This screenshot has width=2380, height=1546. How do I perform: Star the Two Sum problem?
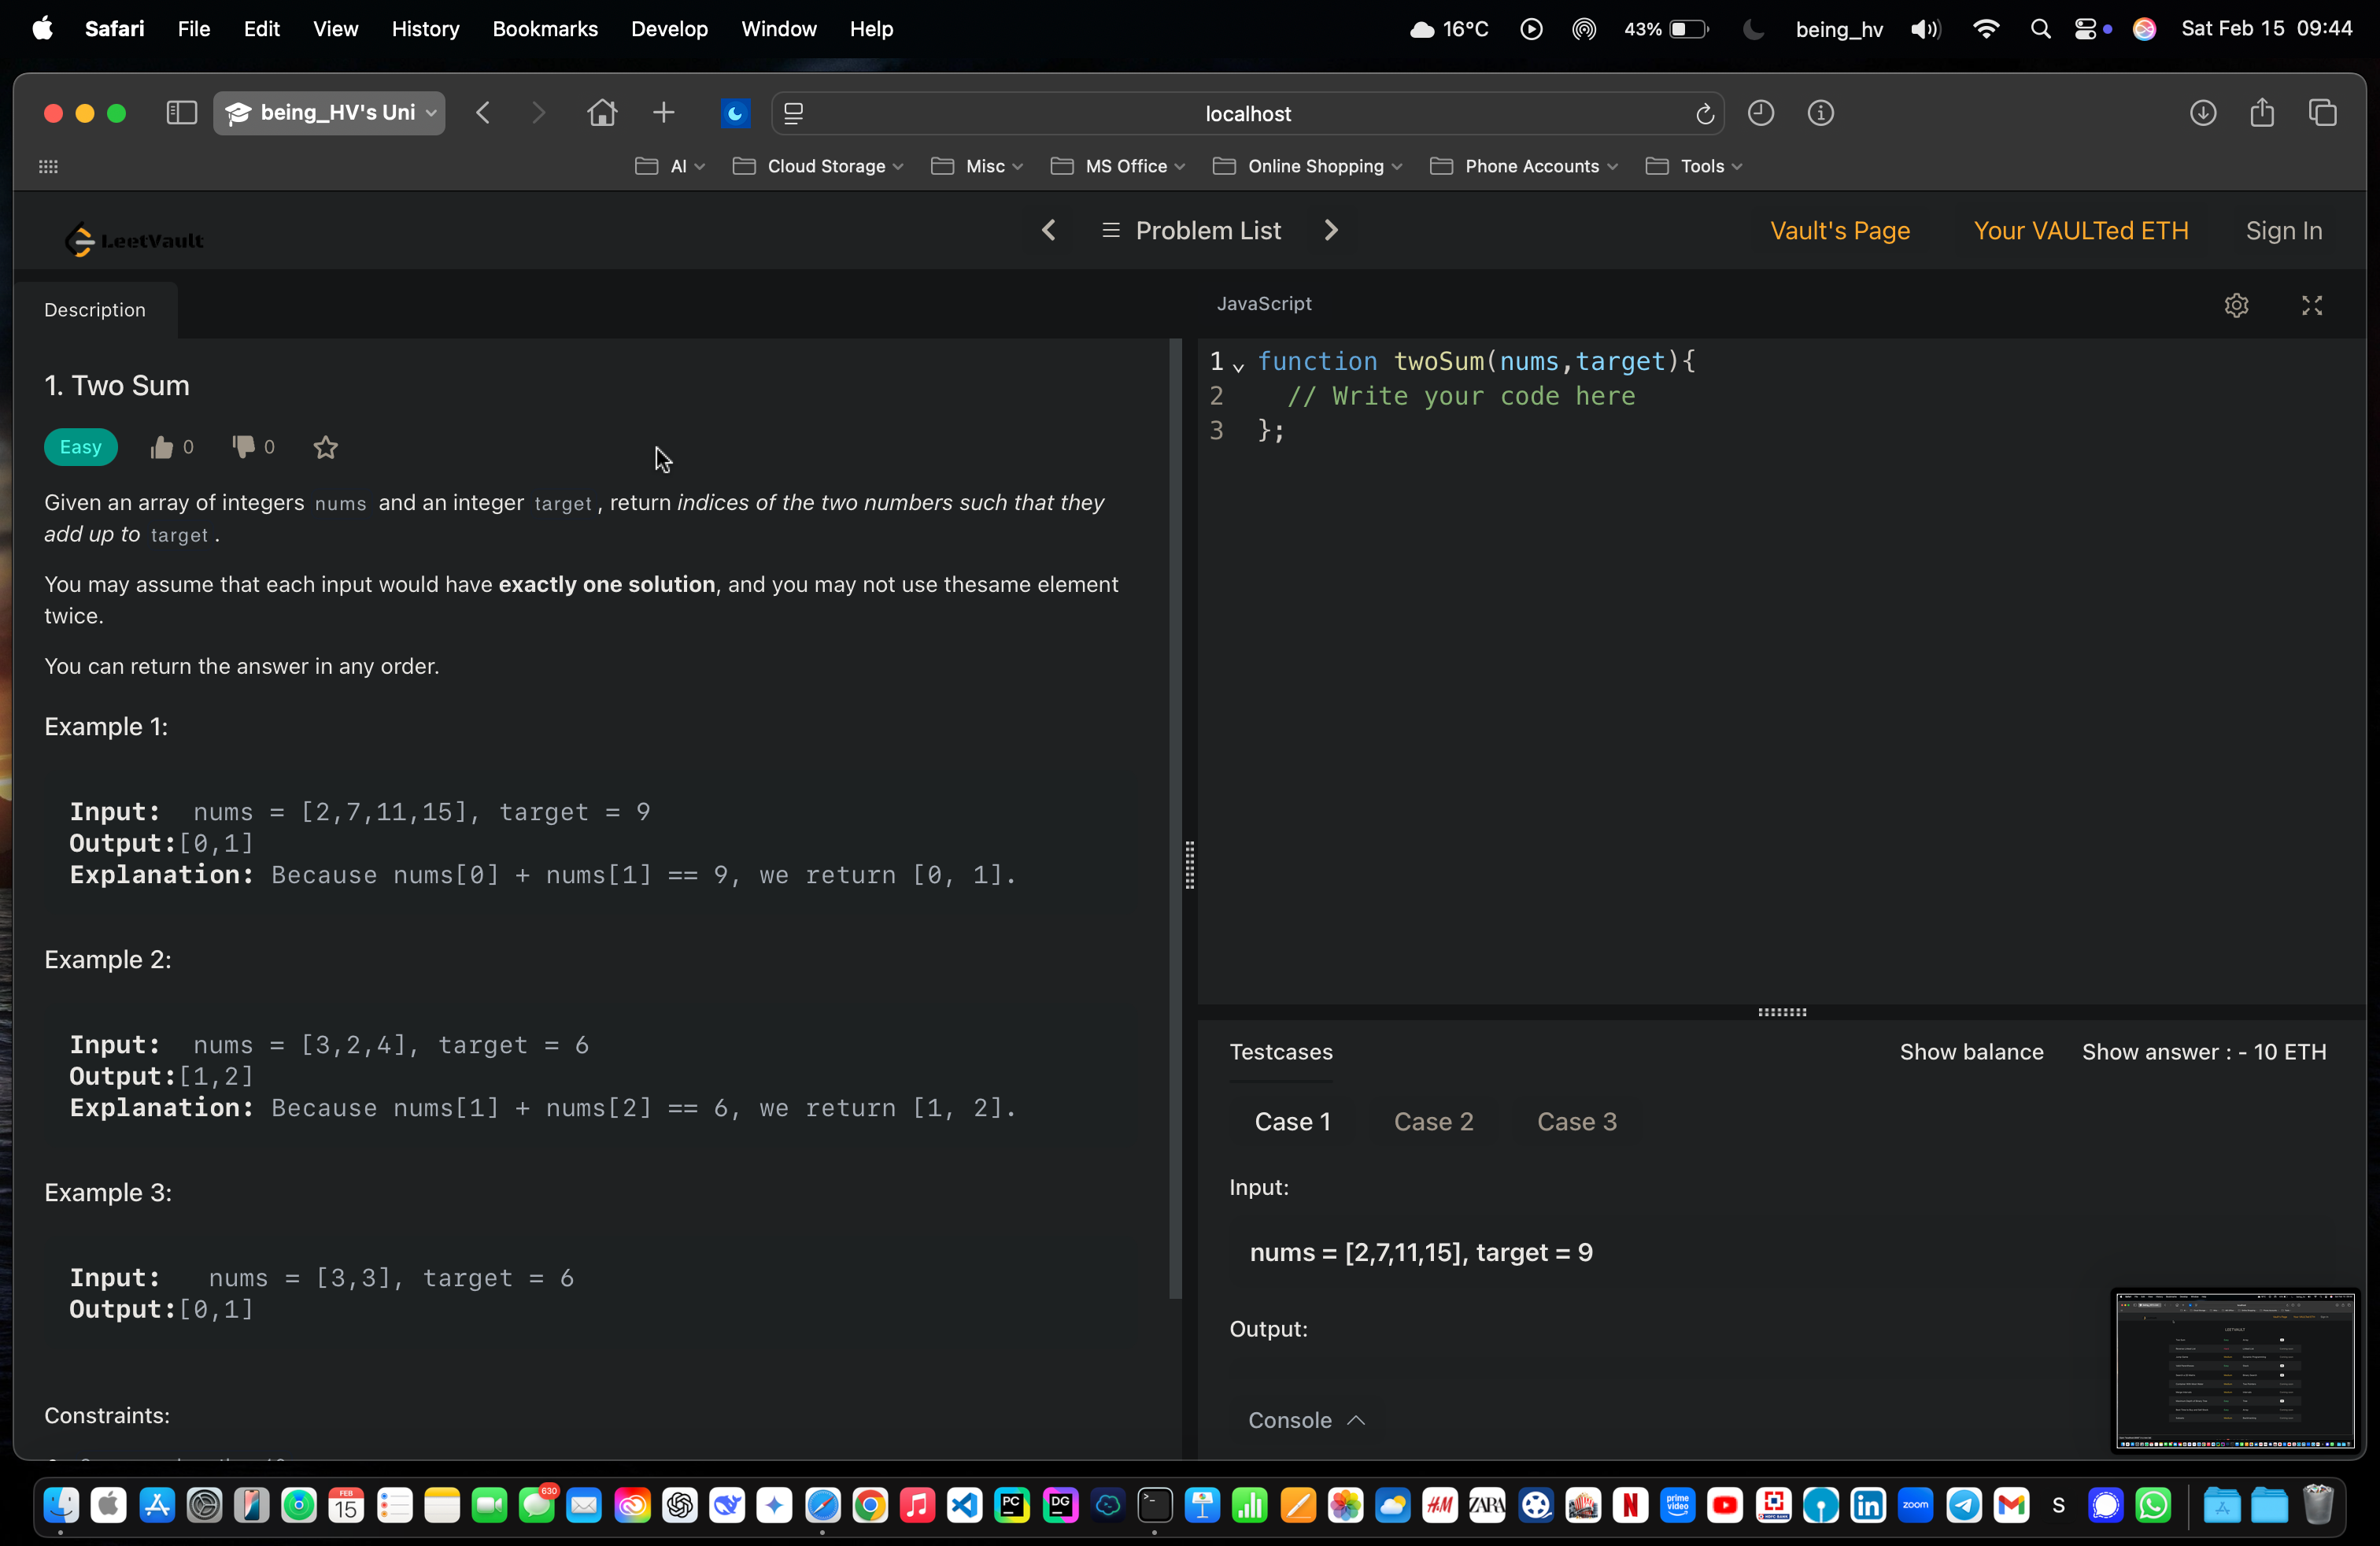tap(325, 447)
